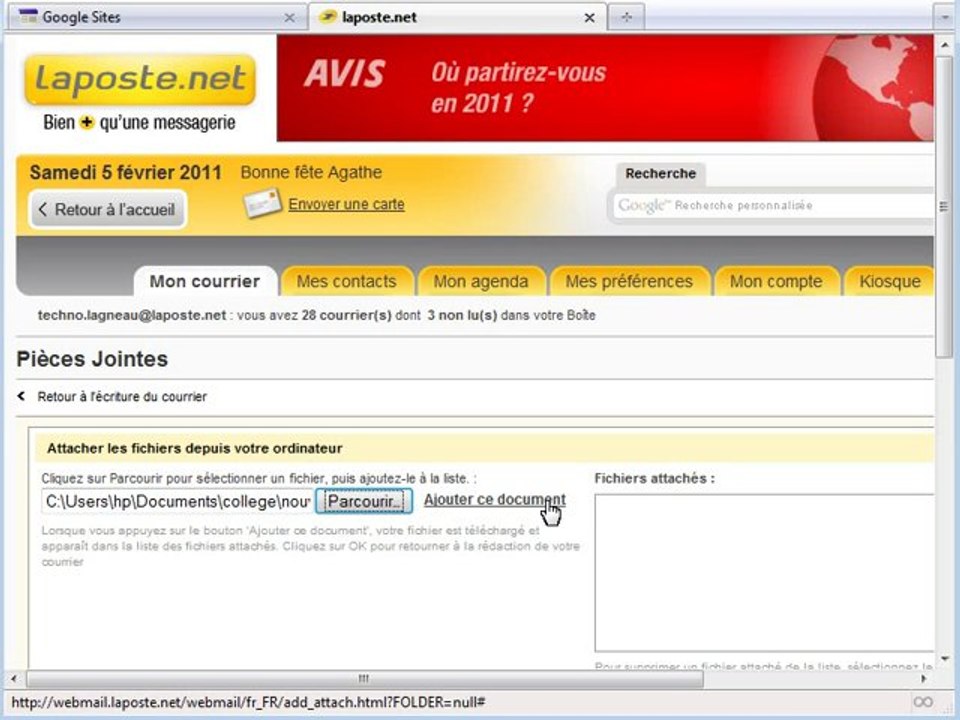Click the vertical scrollbar thumb
This screenshot has width=960, height=720.
point(944,207)
